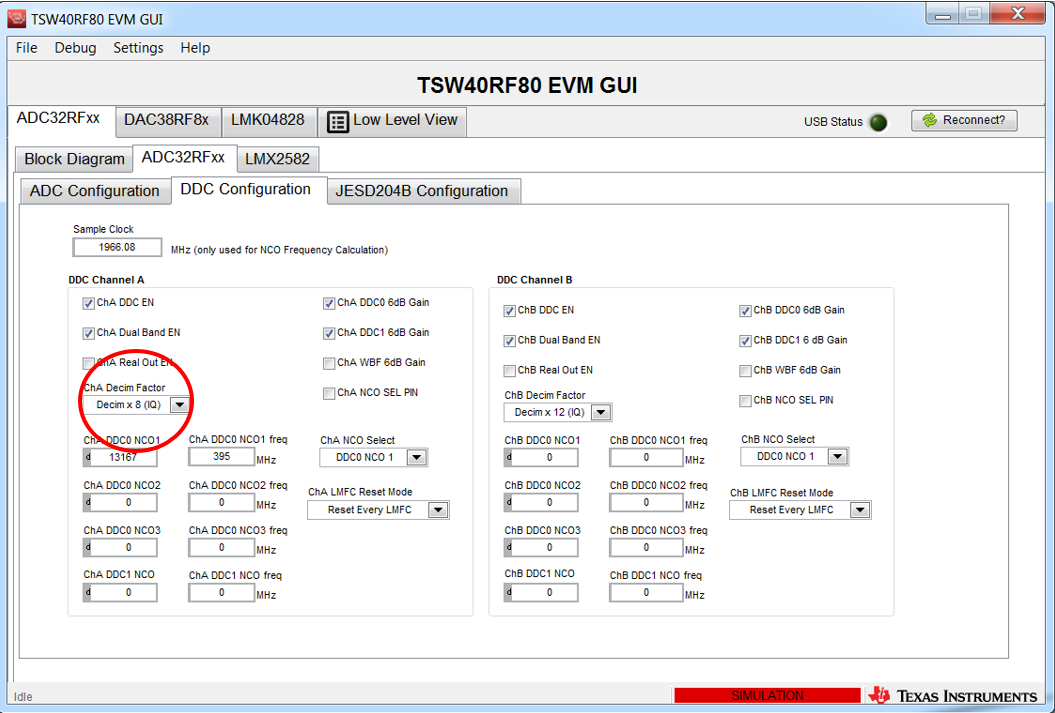Toggle ChA DDC EN checkbox
1055x713 pixels.
[x=88, y=303]
